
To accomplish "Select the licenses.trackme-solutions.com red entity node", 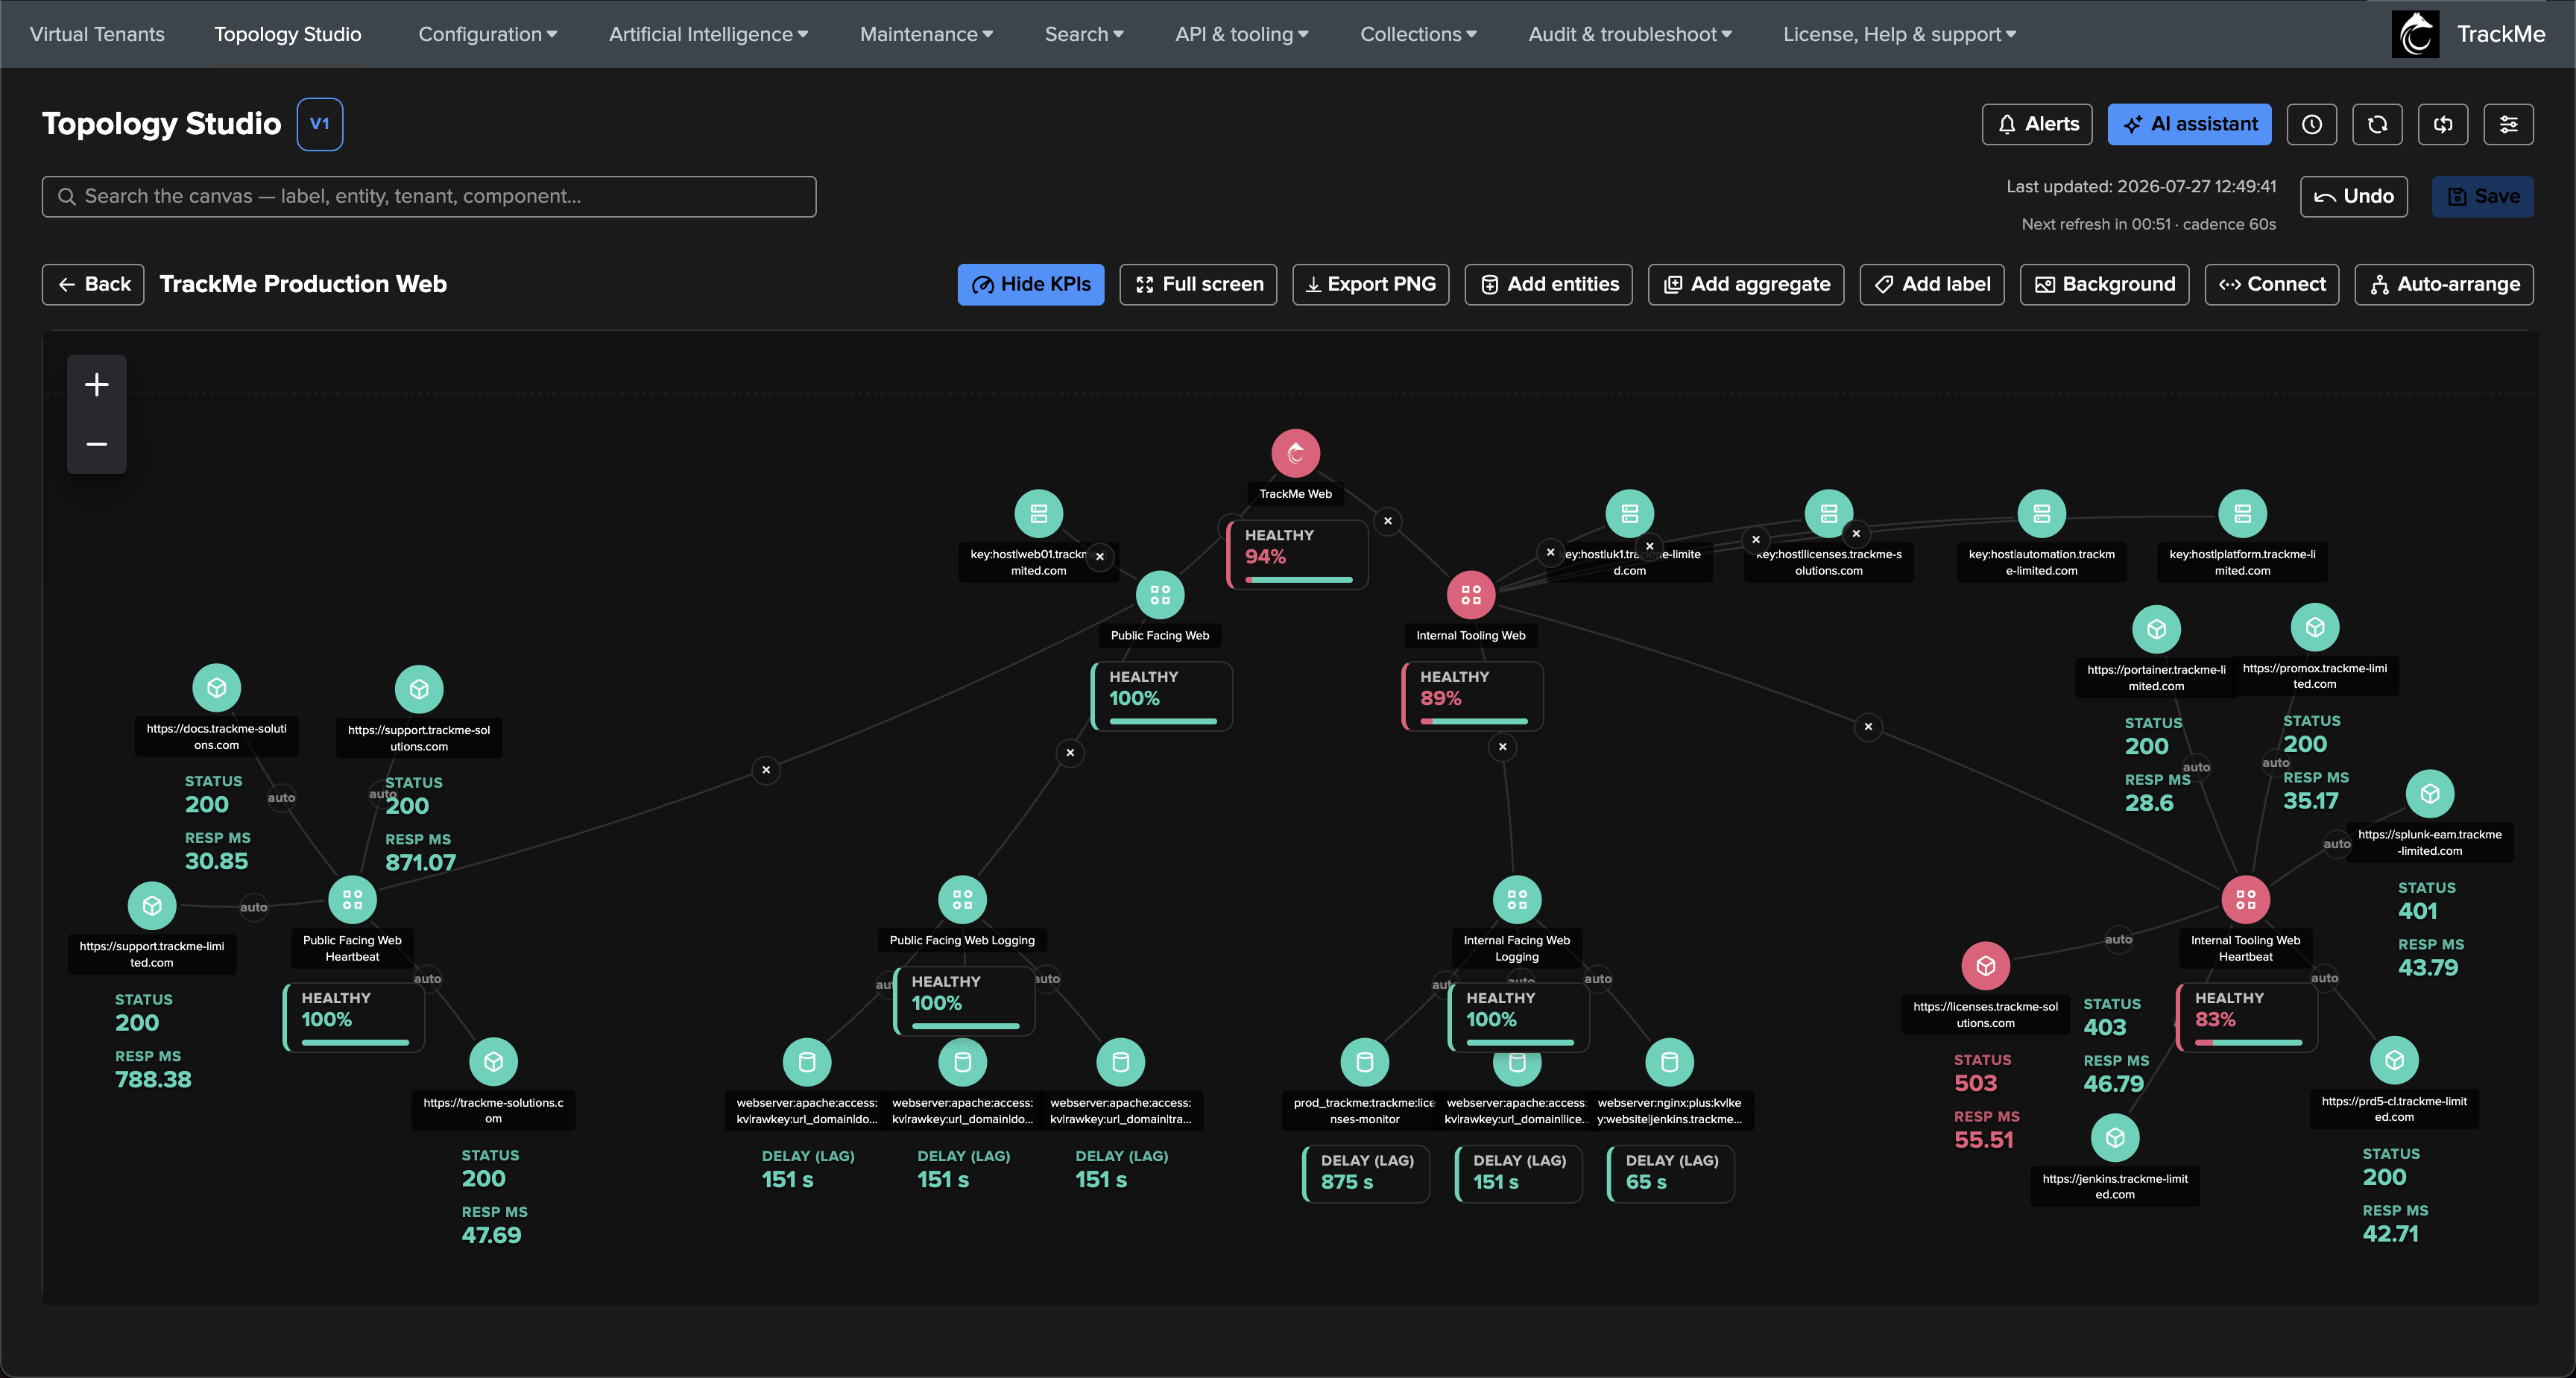I will click(1985, 966).
